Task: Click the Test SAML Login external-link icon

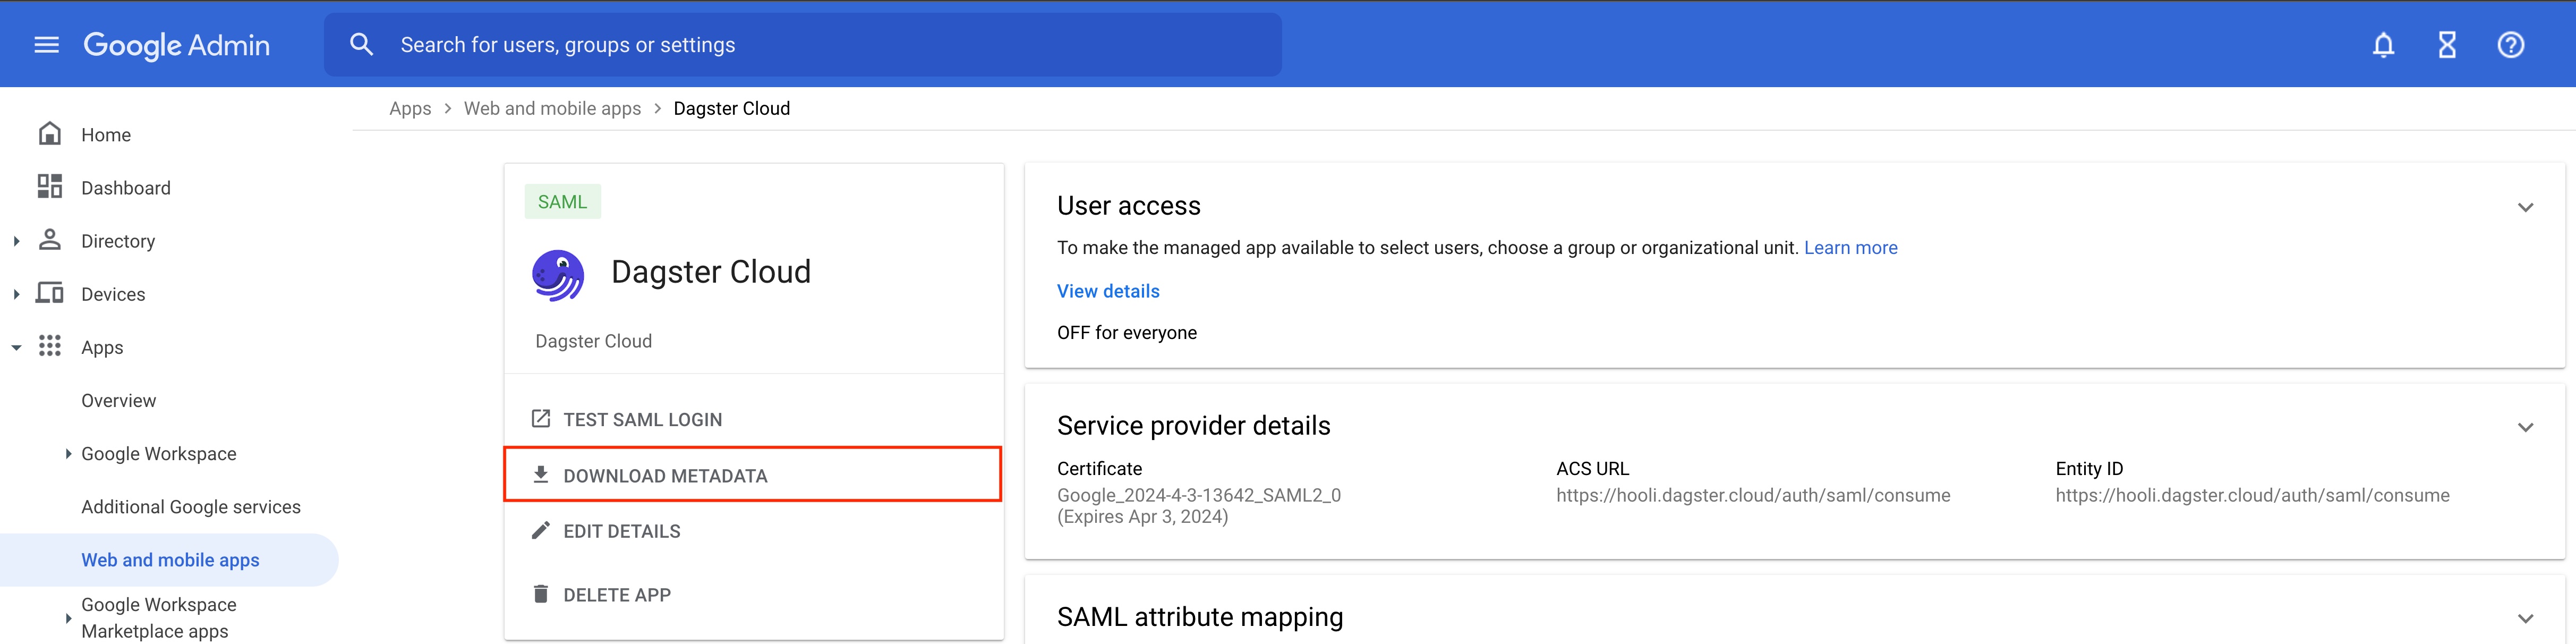Action: point(541,418)
